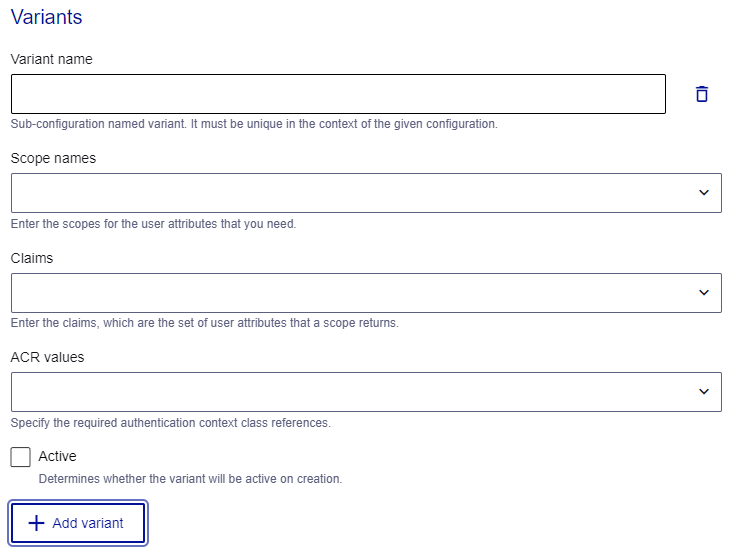Click the ACR values chevron arrow
Image resolution: width=733 pixels, height=555 pixels.
(x=704, y=391)
